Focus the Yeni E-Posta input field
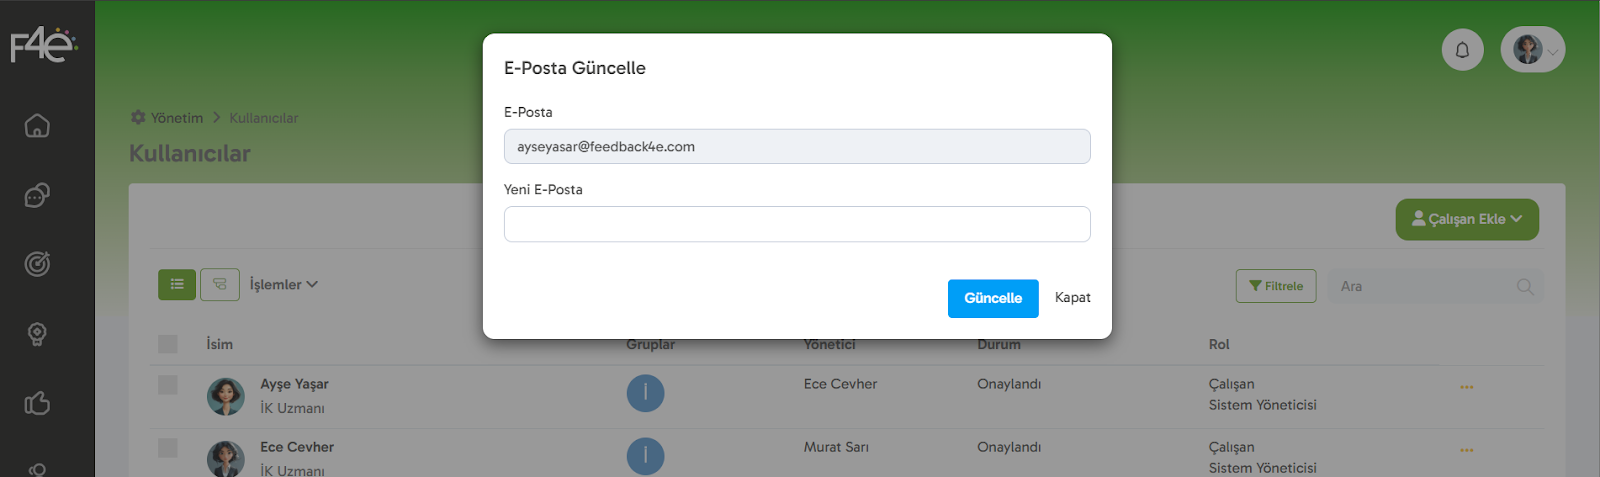 pos(797,224)
